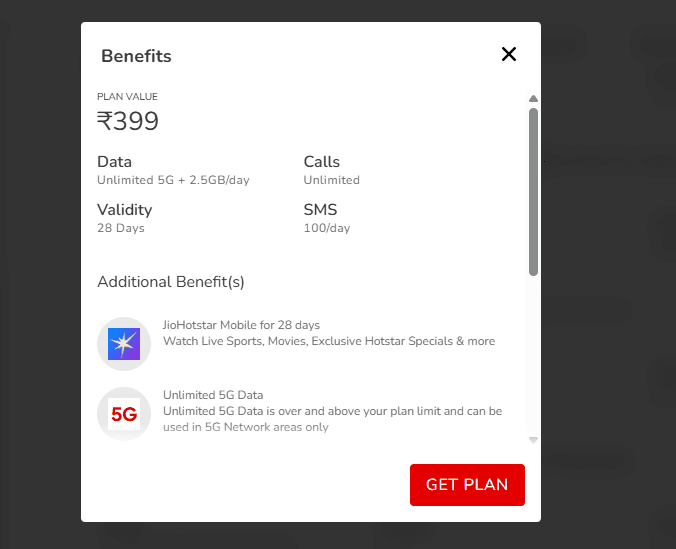
Task: Click the 28 Days validity value
Action: 121,228
